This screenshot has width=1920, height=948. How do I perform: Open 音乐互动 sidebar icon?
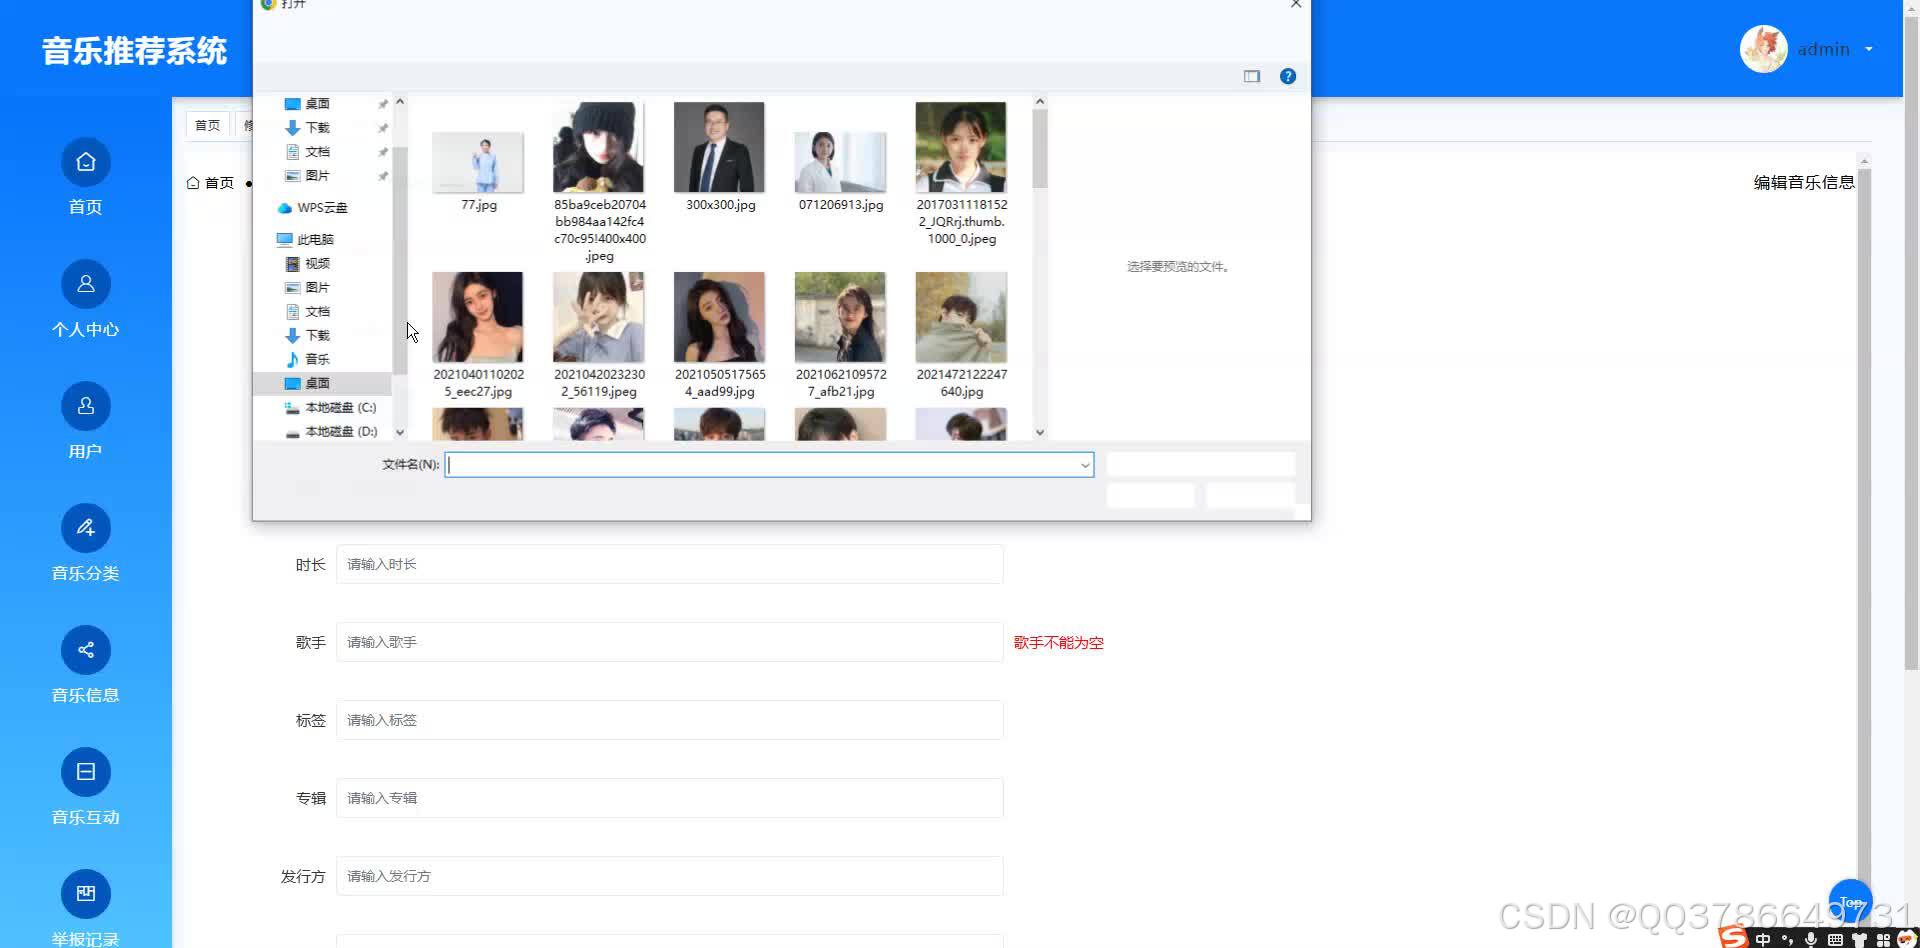point(86,772)
